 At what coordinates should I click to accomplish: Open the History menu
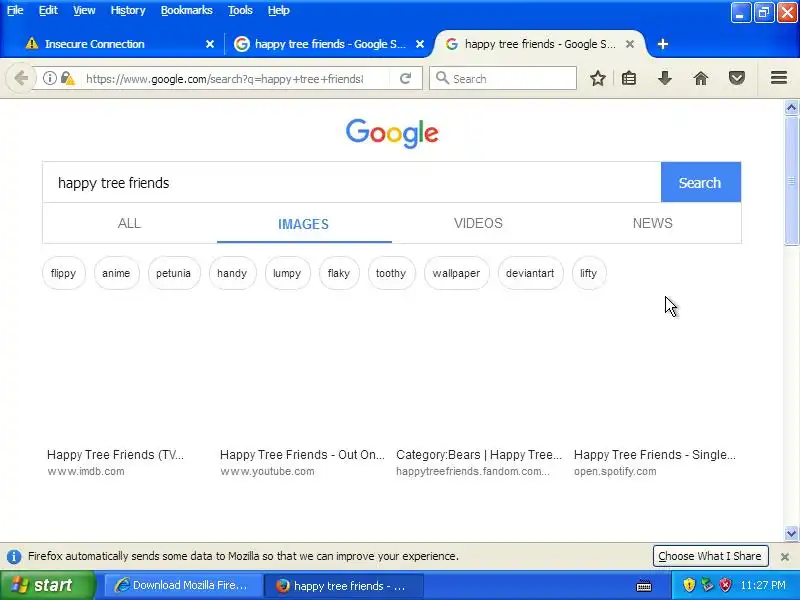[x=128, y=10]
